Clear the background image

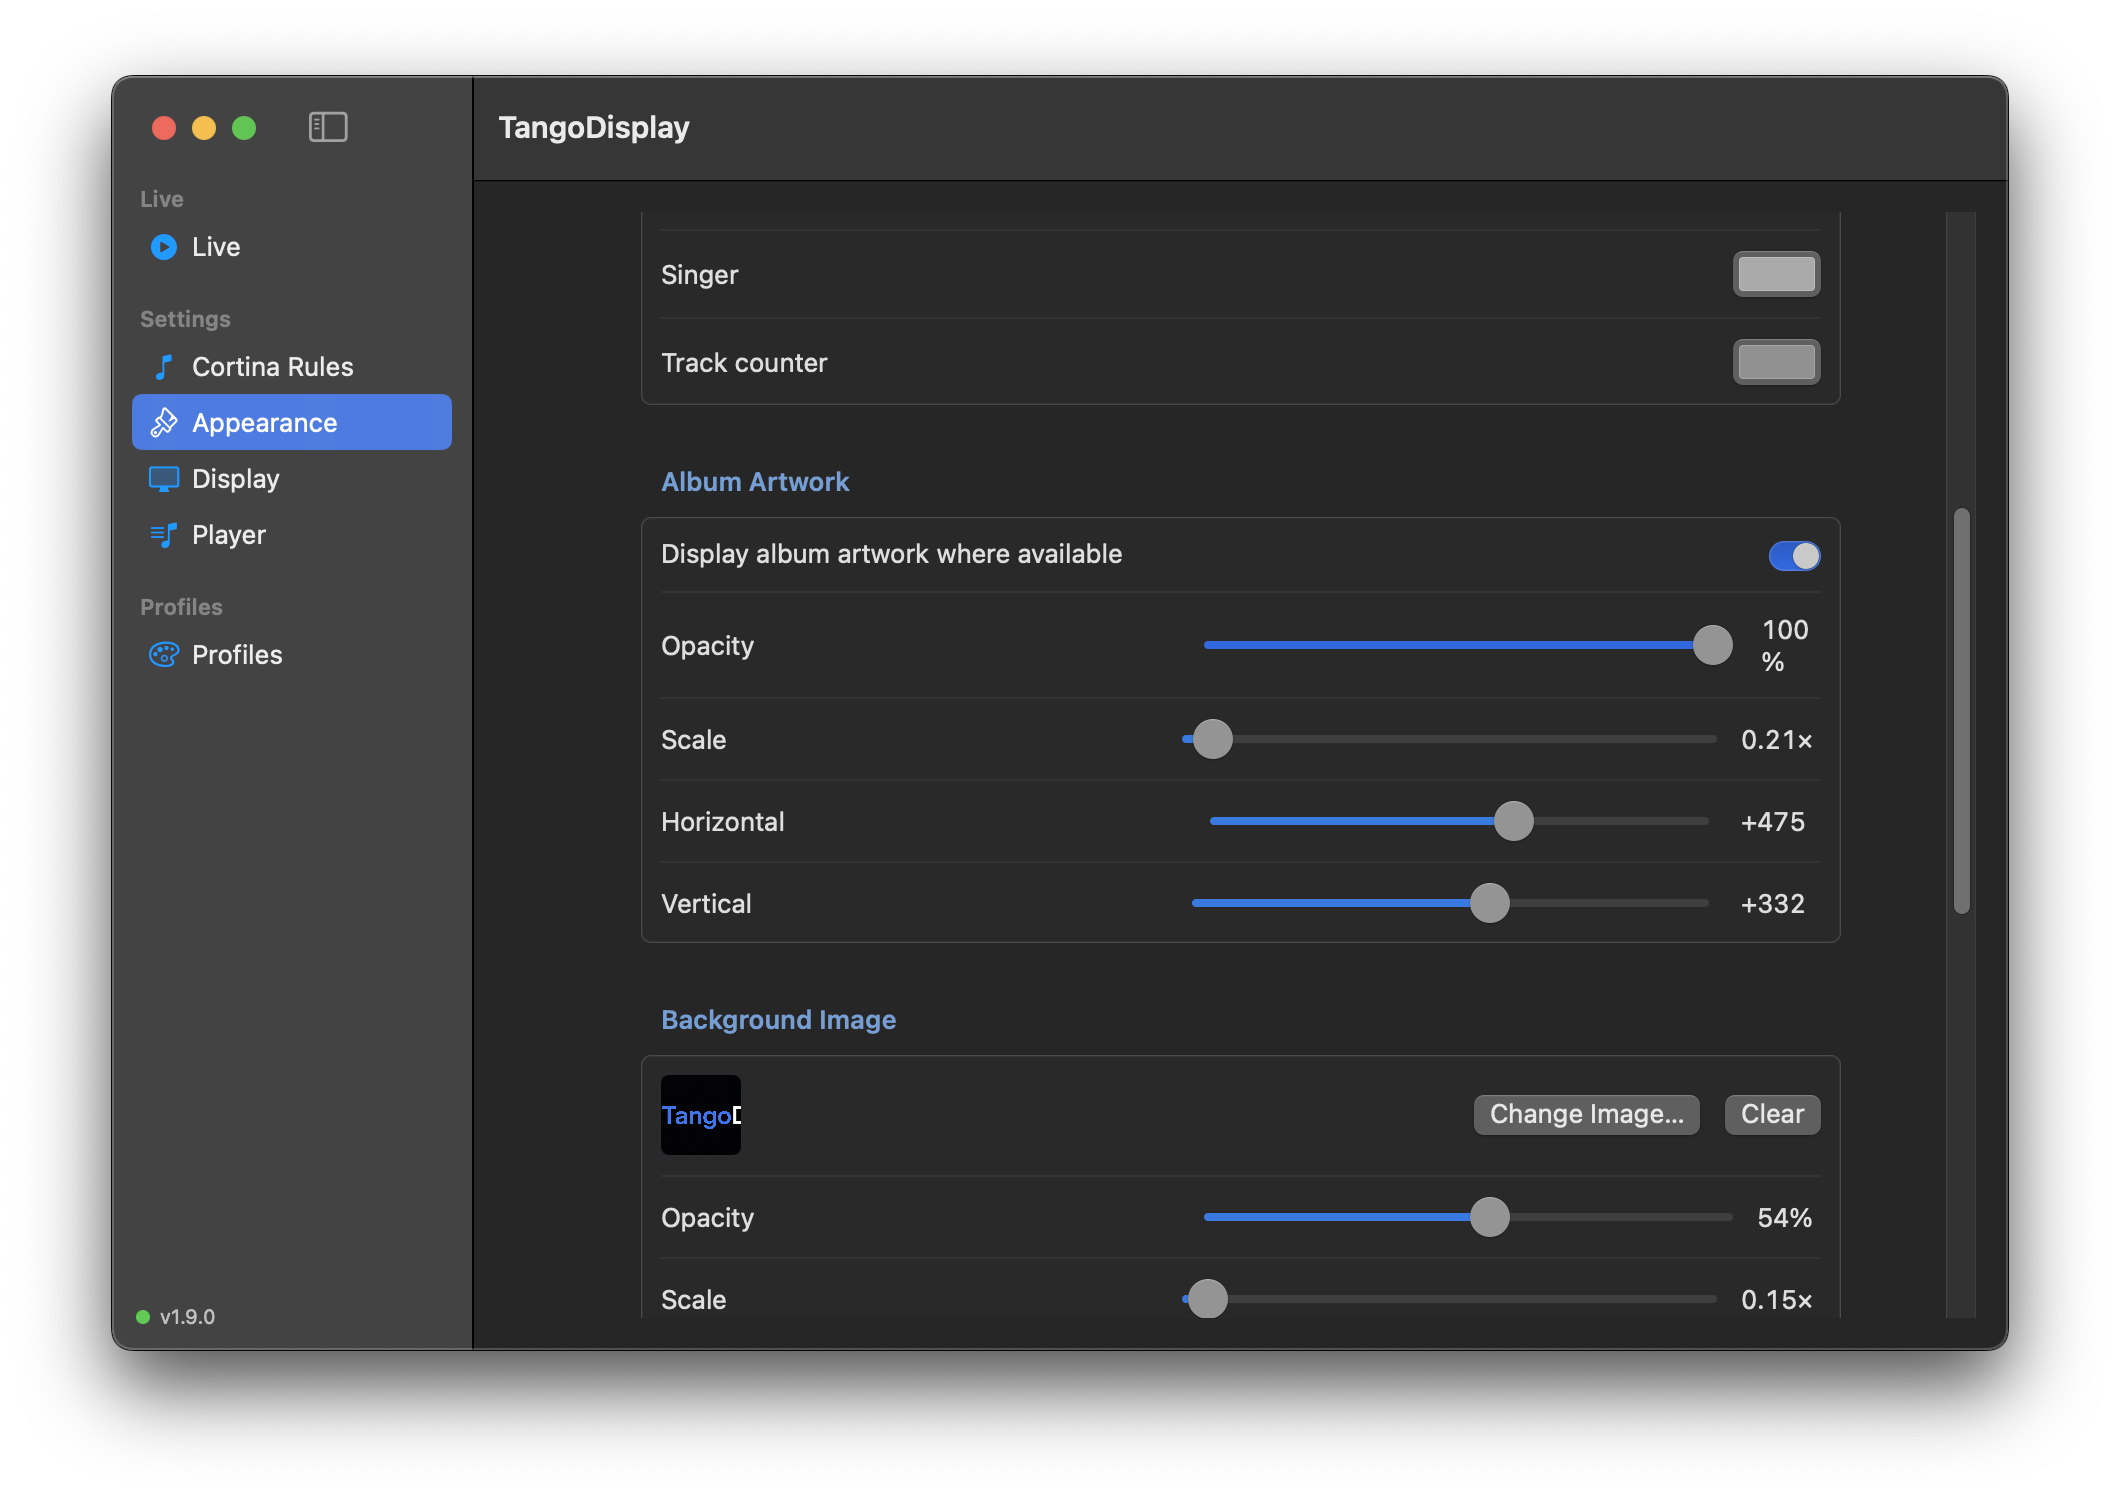point(1772,1114)
